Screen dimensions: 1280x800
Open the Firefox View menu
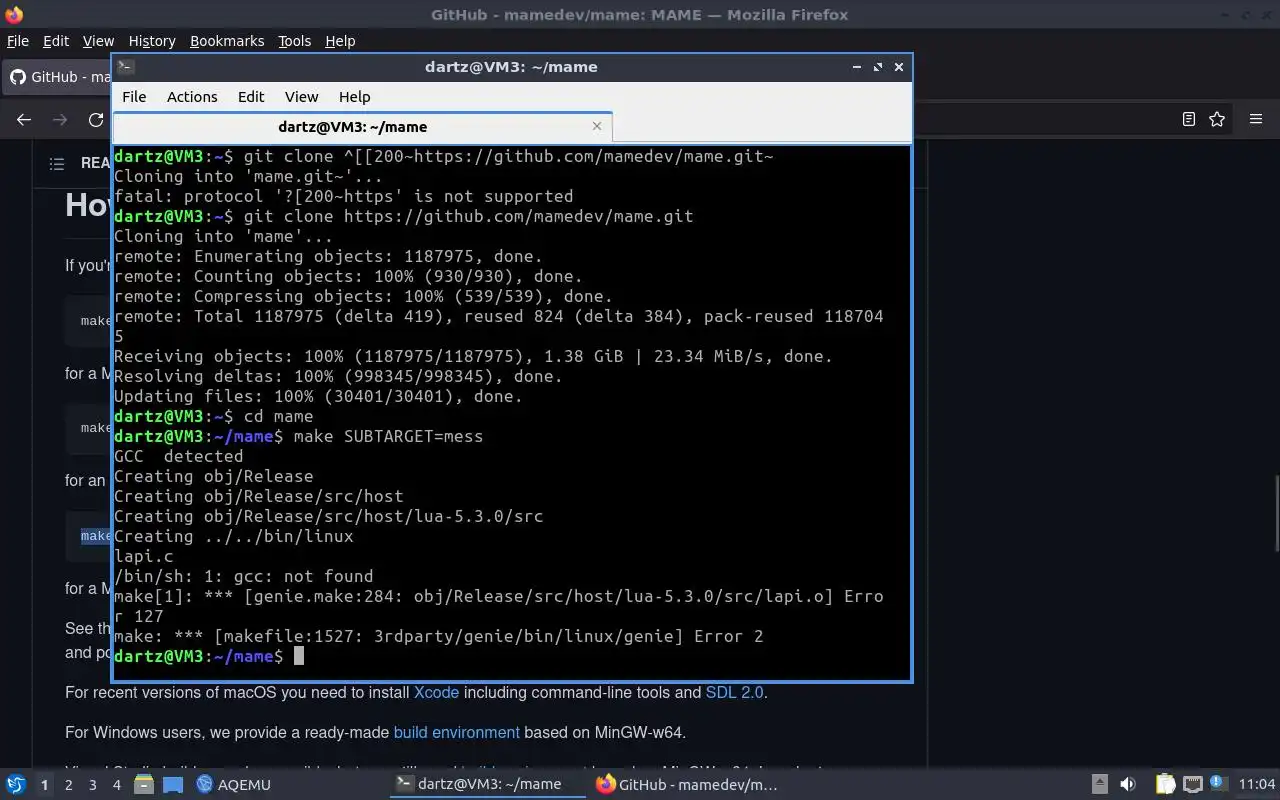point(98,41)
